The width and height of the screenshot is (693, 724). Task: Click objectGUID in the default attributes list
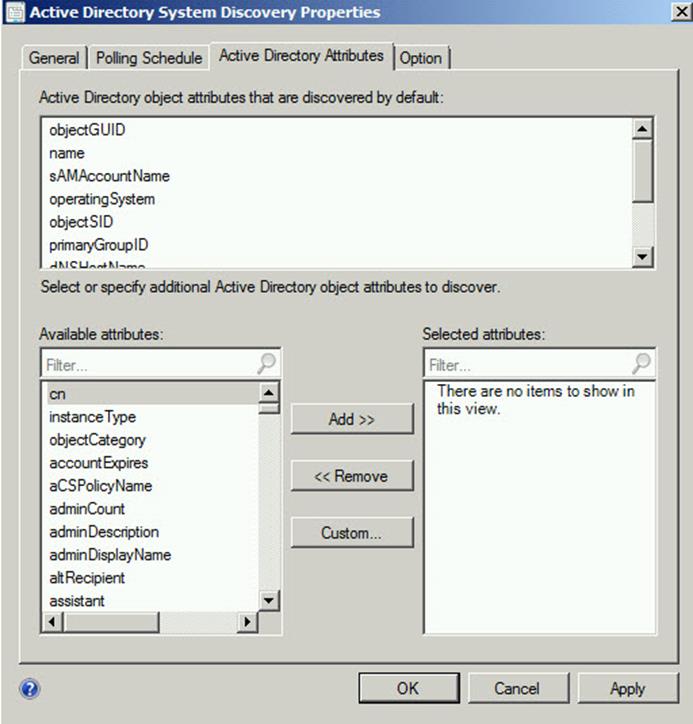(87, 130)
